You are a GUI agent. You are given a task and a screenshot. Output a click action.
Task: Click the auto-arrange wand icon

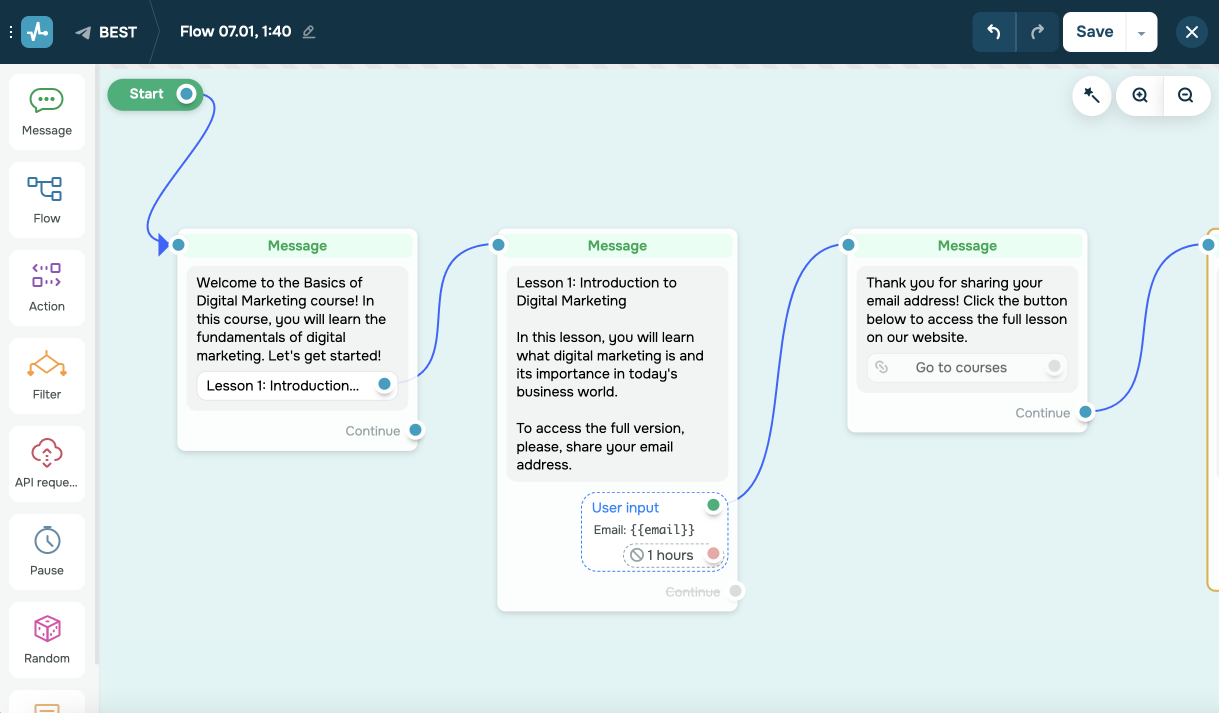tap(1091, 95)
